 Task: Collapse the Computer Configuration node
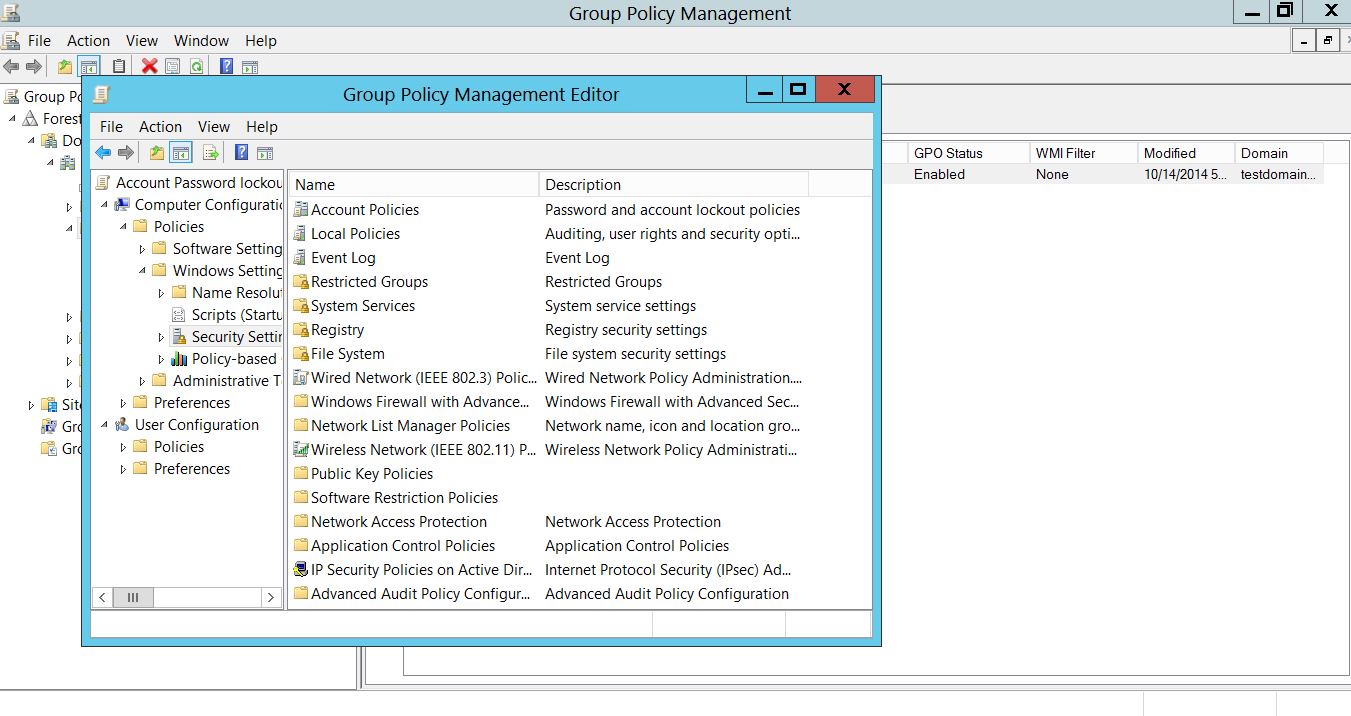point(104,205)
